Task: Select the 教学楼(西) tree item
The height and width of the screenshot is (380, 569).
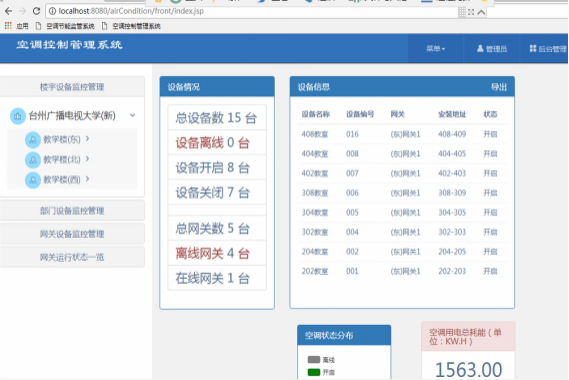Action: pos(62,180)
